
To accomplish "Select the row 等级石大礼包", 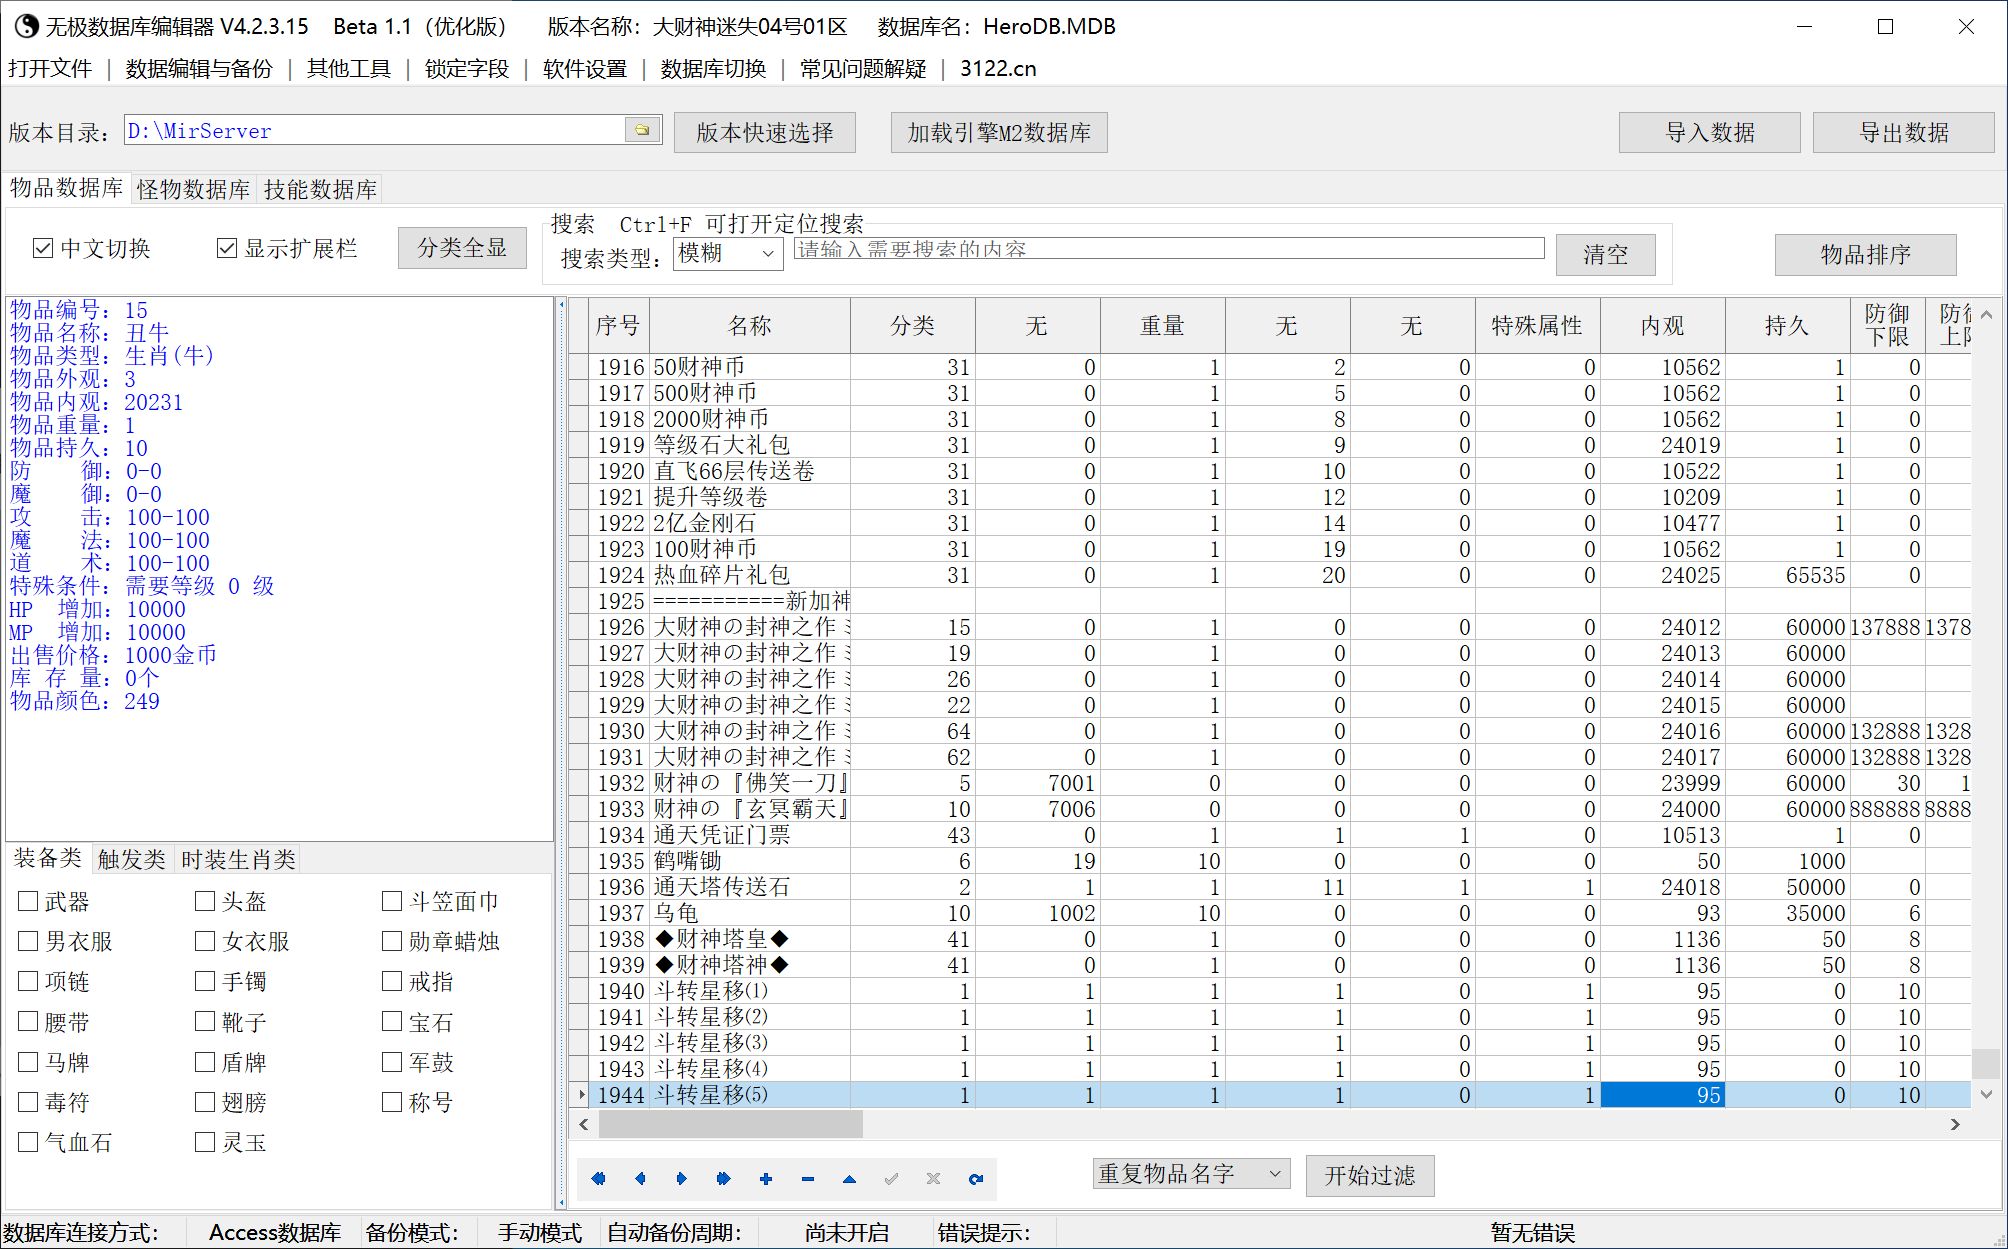I will [1270, 445].
